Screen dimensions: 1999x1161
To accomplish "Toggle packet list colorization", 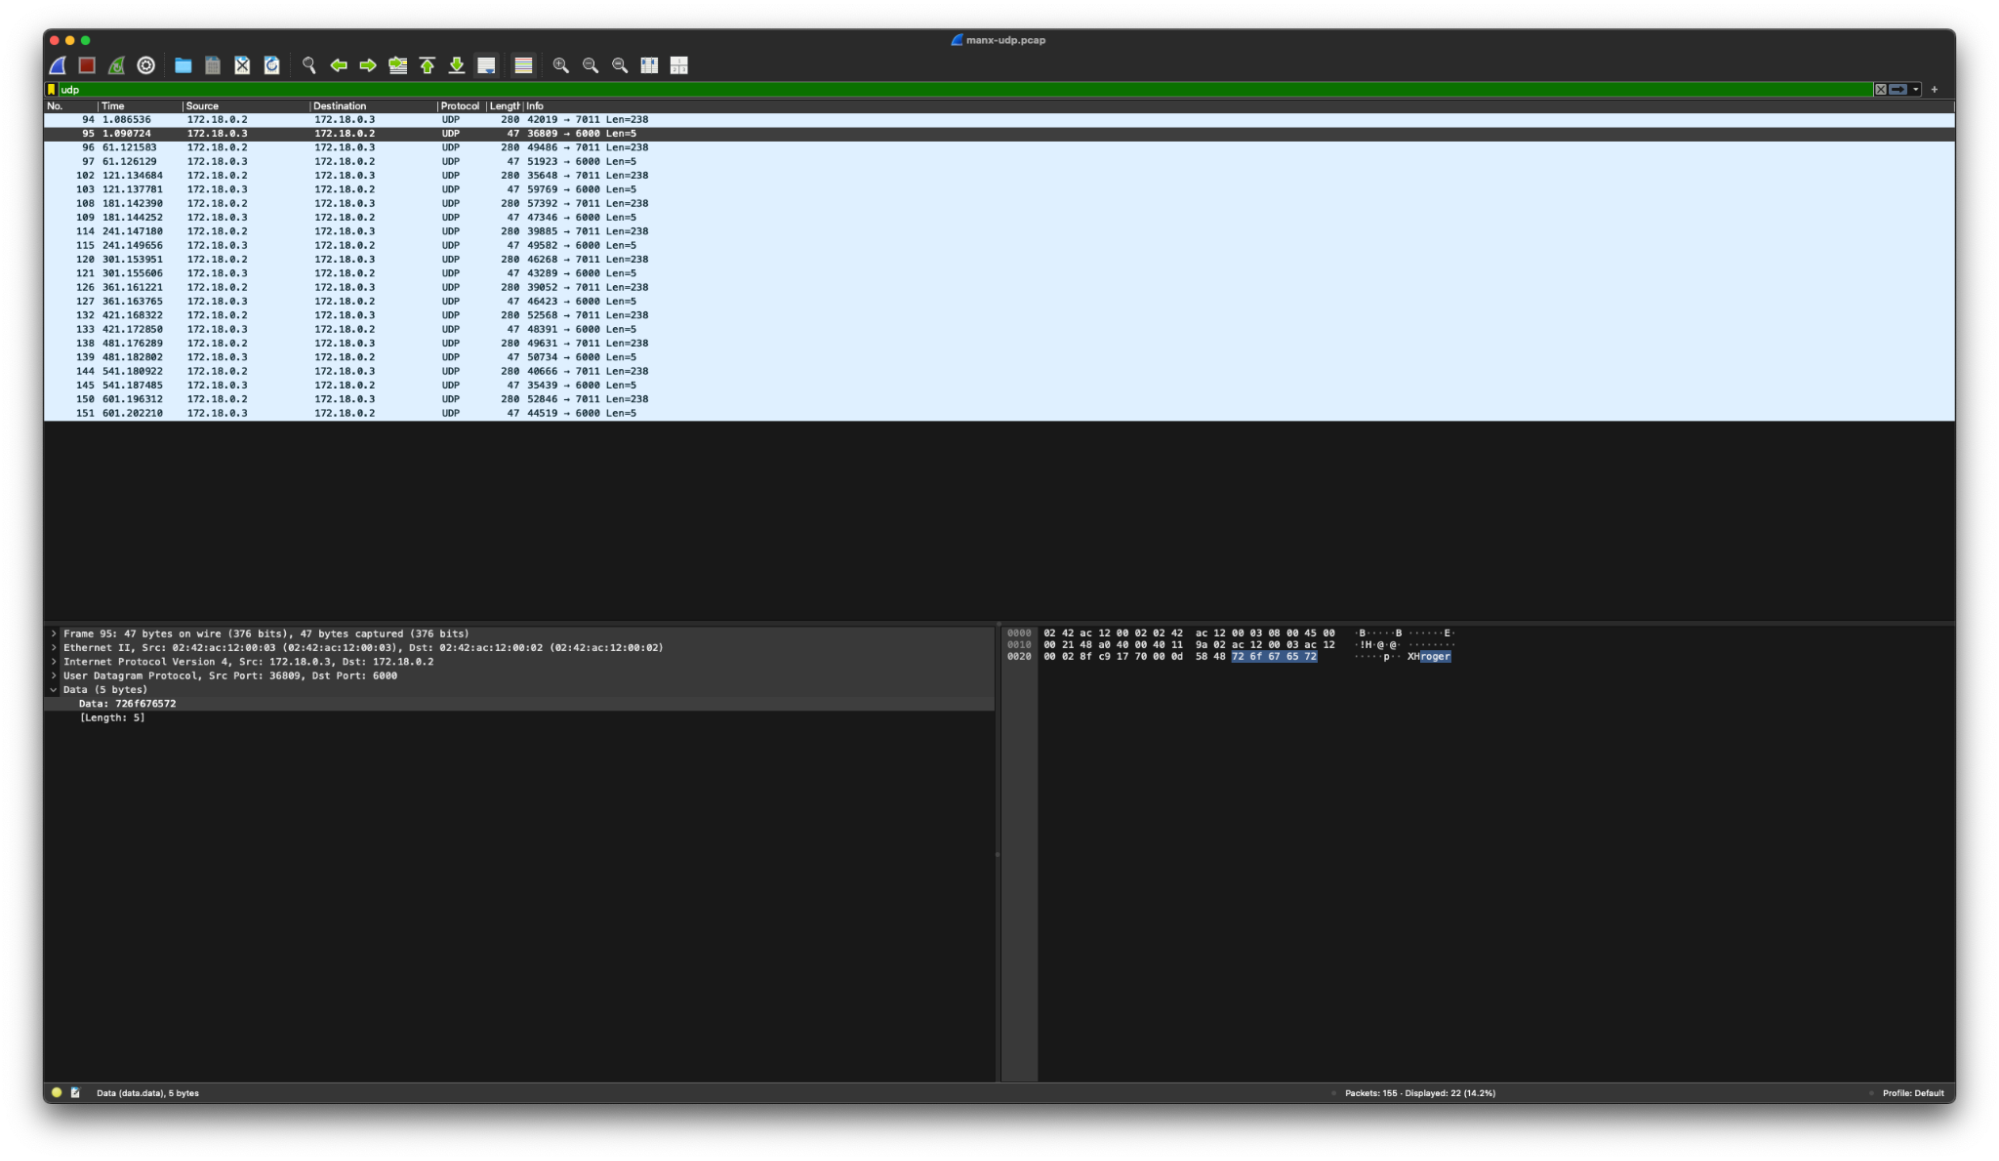I will (x=523, y=65).
